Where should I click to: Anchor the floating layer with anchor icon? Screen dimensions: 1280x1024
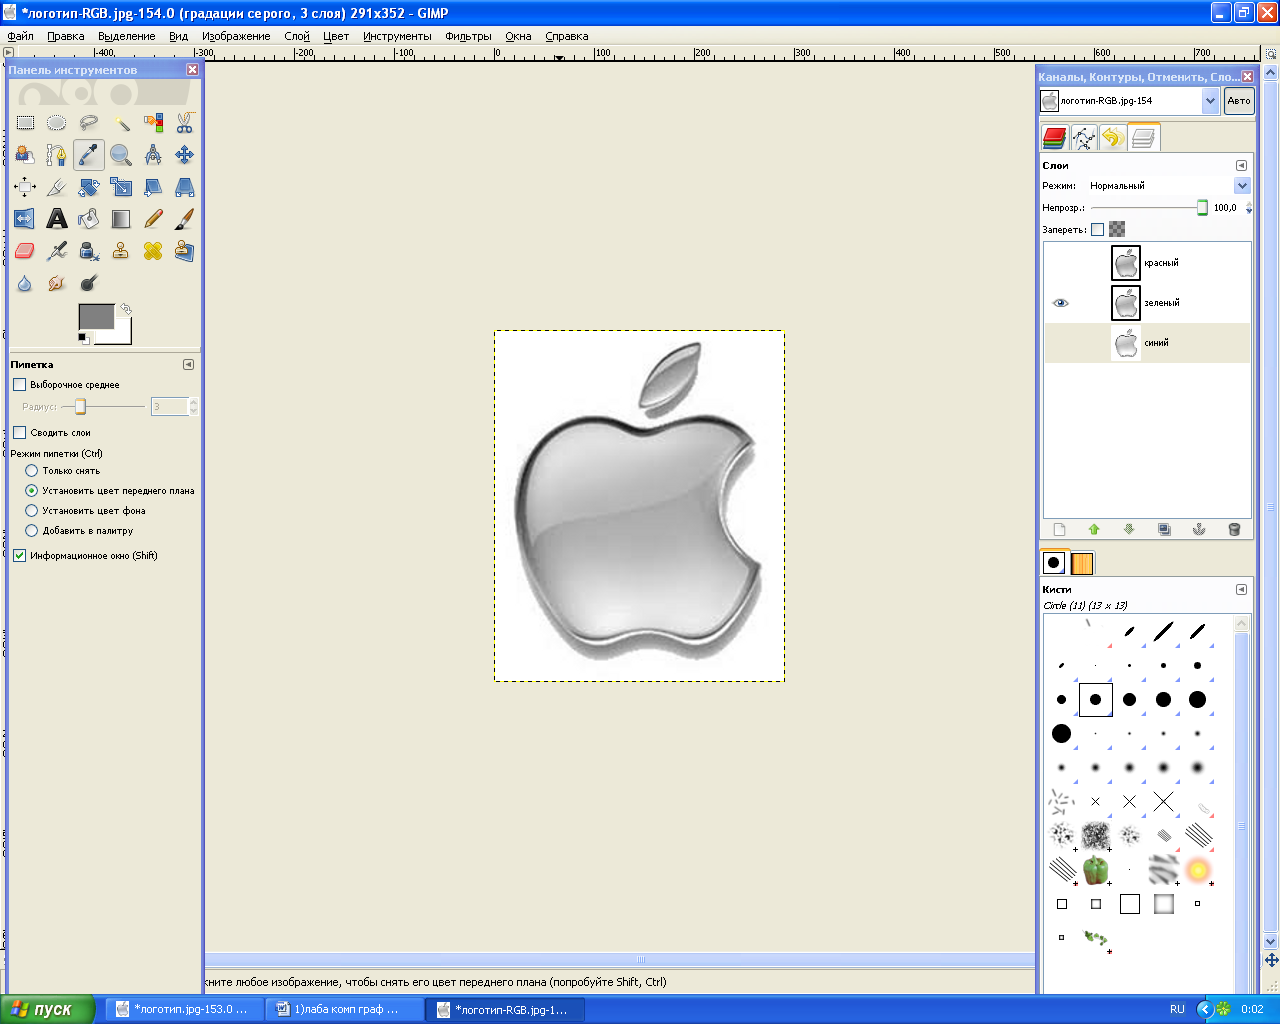(1199, 529)
